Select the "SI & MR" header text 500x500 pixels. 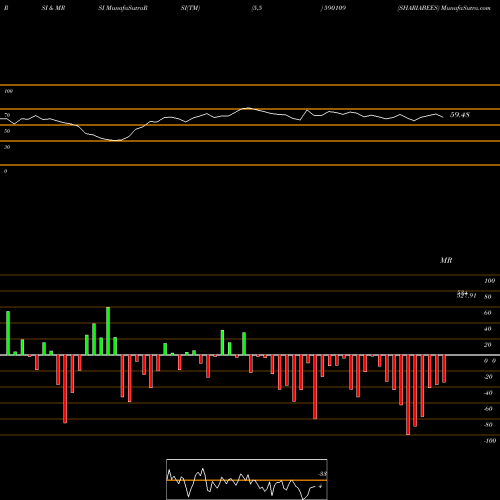[53, 8]
